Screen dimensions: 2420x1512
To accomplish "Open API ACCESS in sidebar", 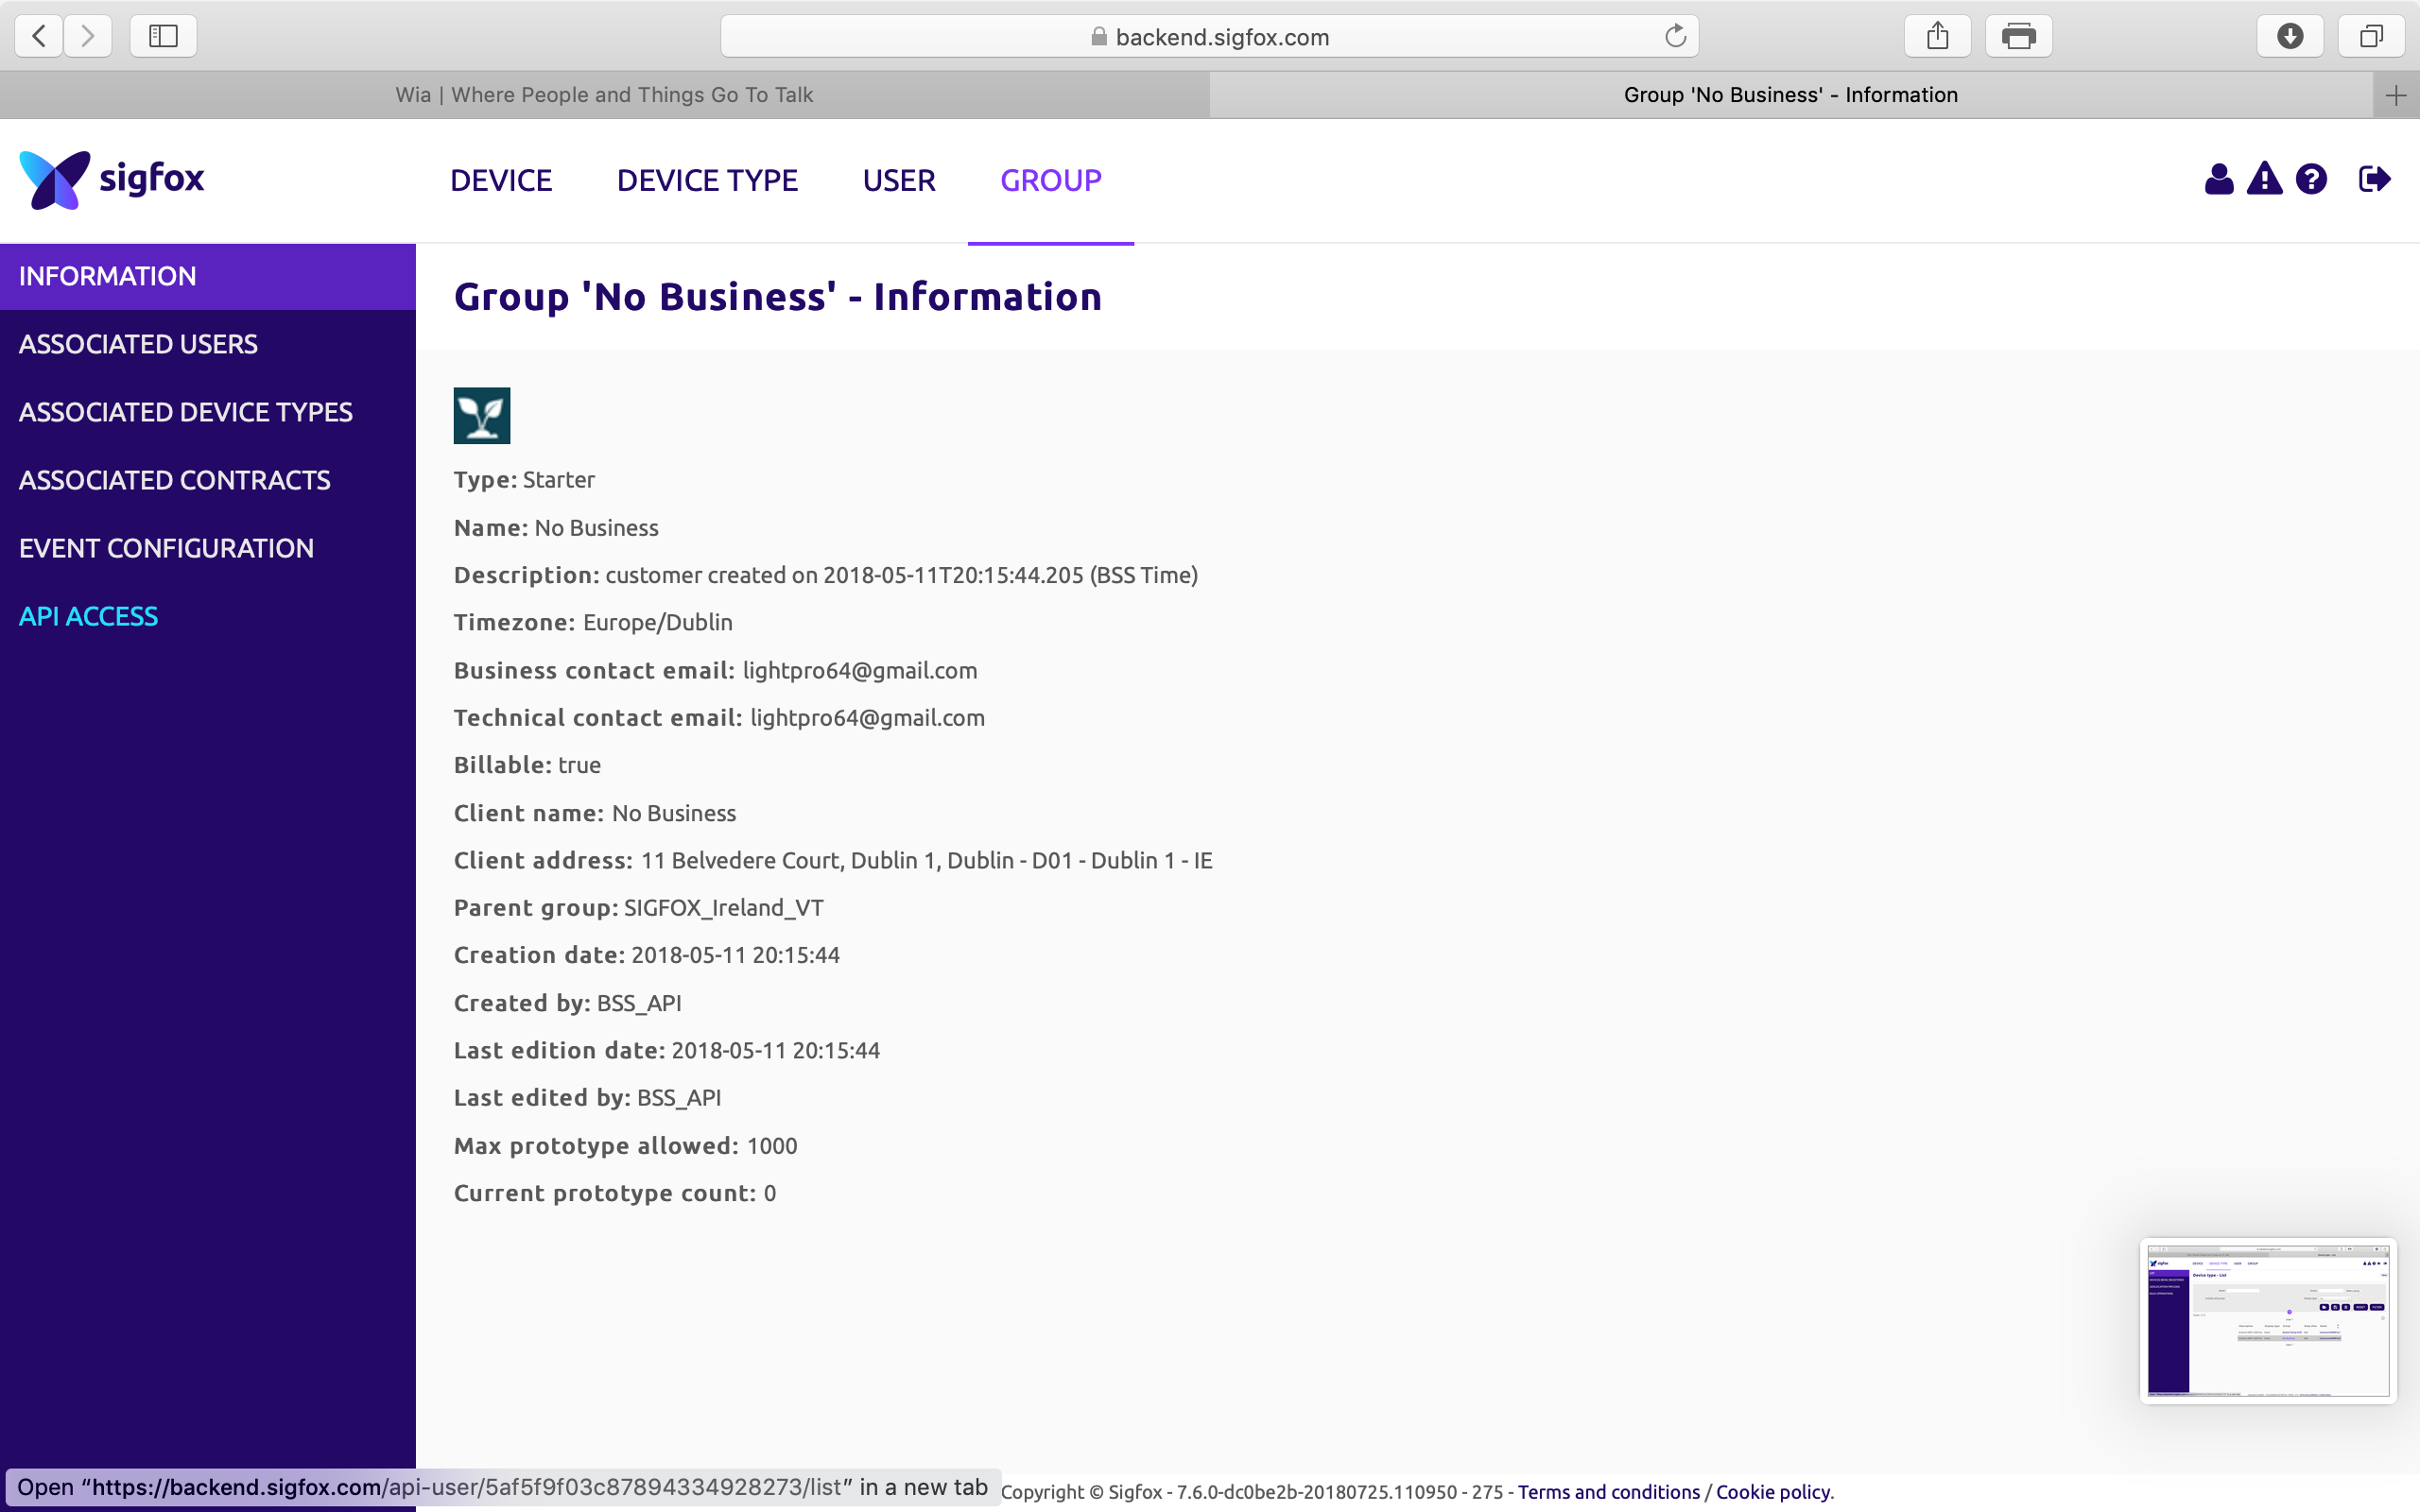I will (x=88, y=617).
